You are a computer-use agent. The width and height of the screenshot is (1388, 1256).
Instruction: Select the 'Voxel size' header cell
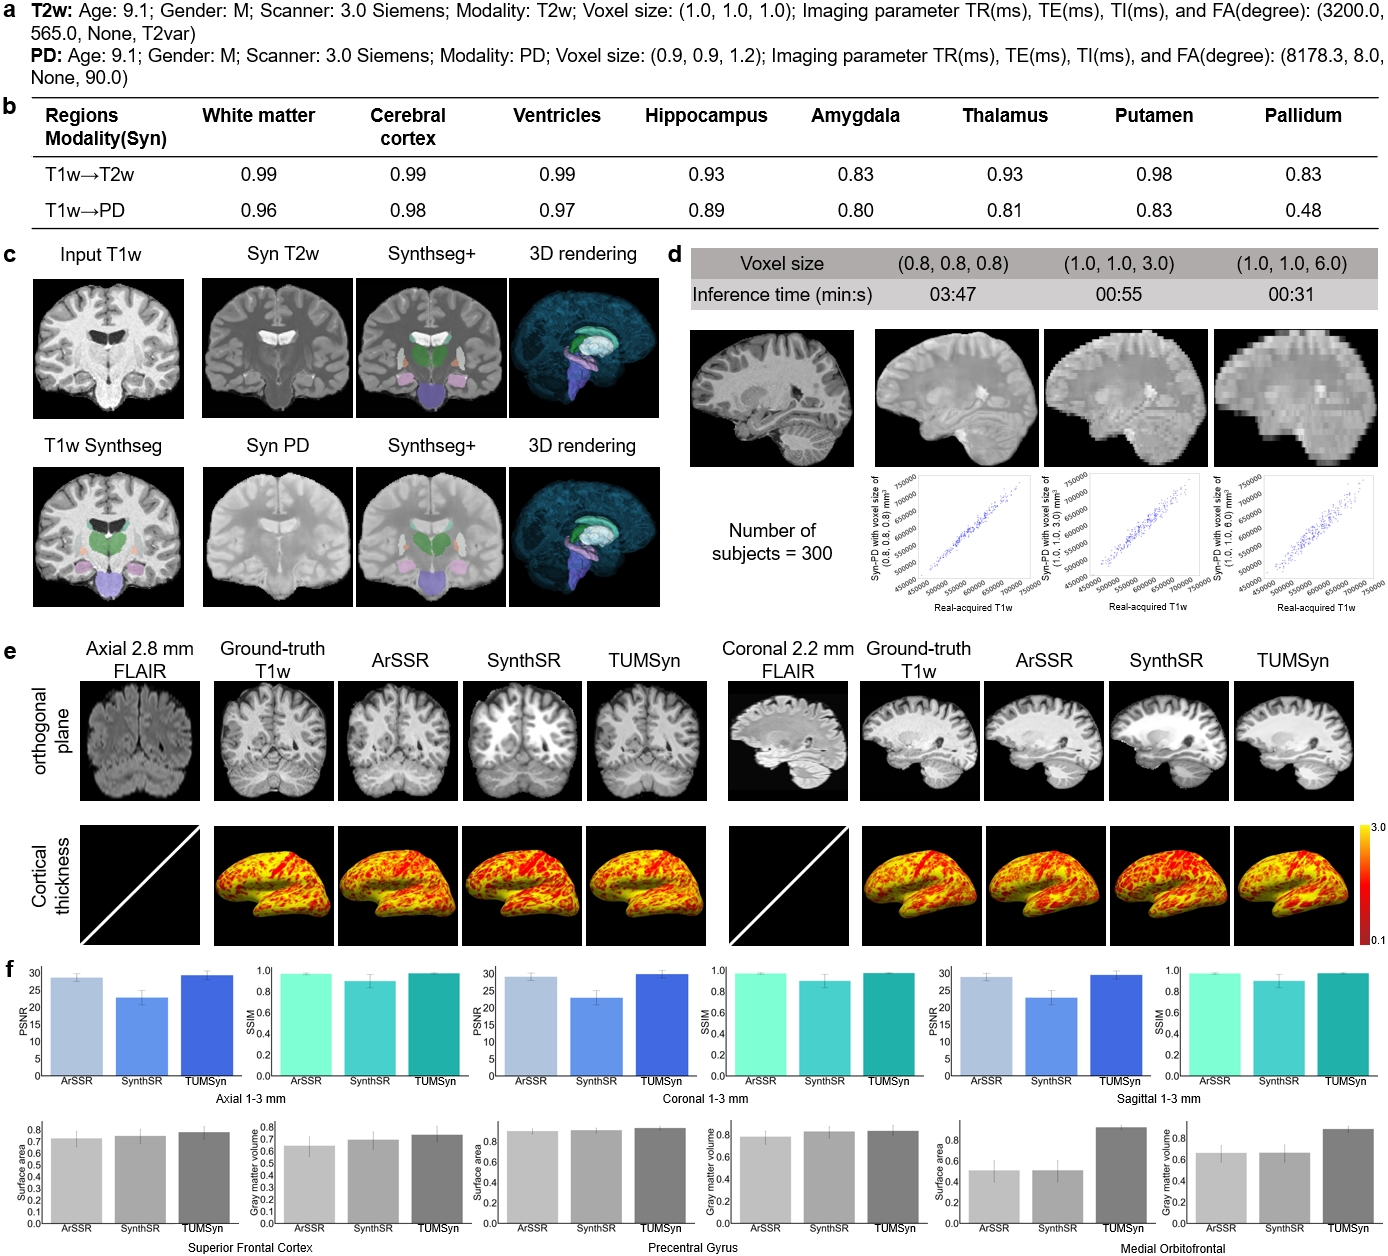pyautogui.click(x=782, y=264)
